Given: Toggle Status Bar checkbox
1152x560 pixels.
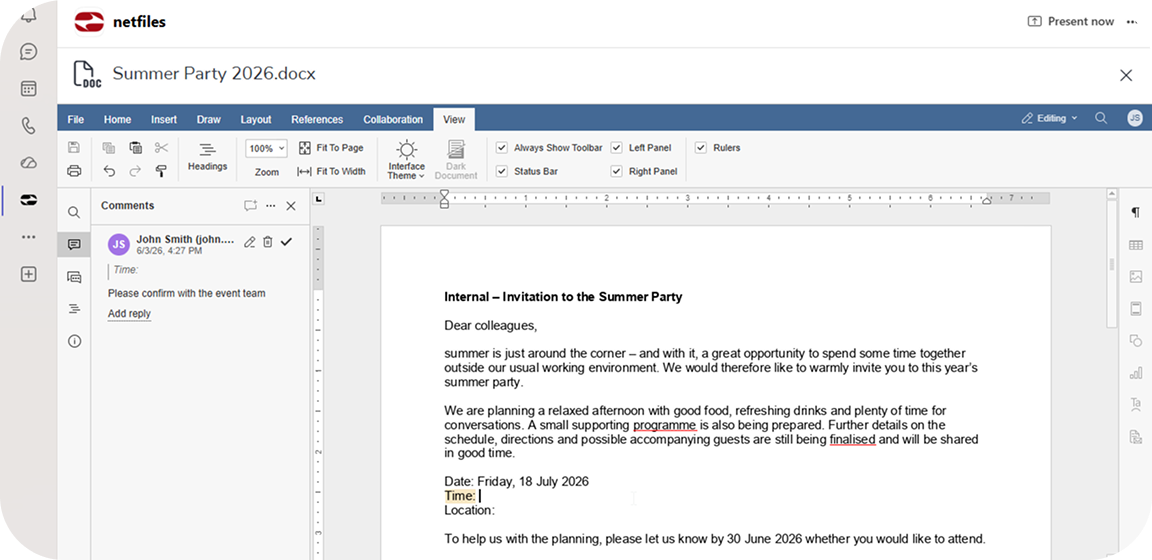Looking at the screenshot, I should [502, 171].
